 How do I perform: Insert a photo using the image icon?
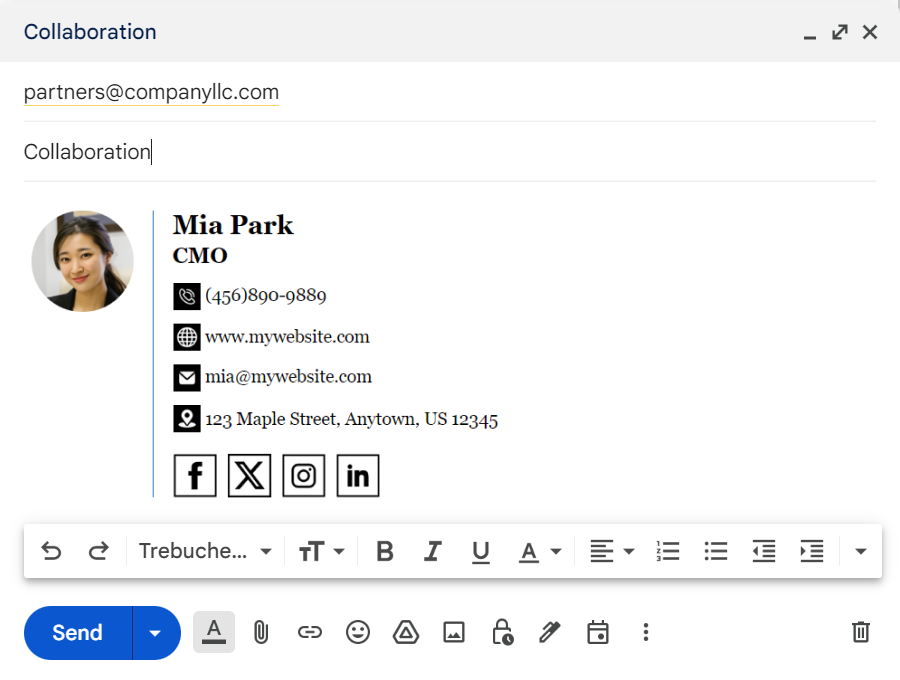click(454, 632)
